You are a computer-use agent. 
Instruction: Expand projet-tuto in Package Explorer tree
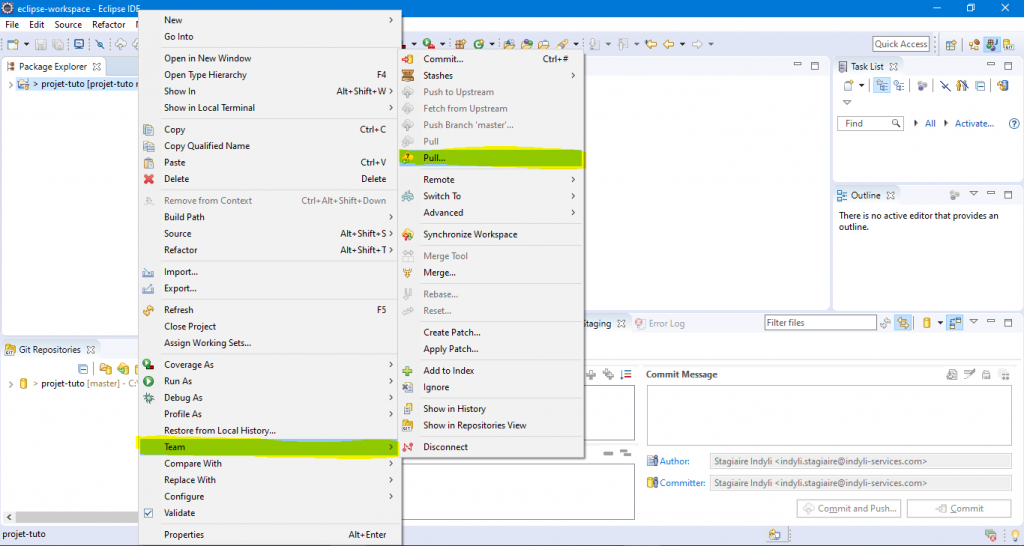pyautogui.click(x=10, y=84)
